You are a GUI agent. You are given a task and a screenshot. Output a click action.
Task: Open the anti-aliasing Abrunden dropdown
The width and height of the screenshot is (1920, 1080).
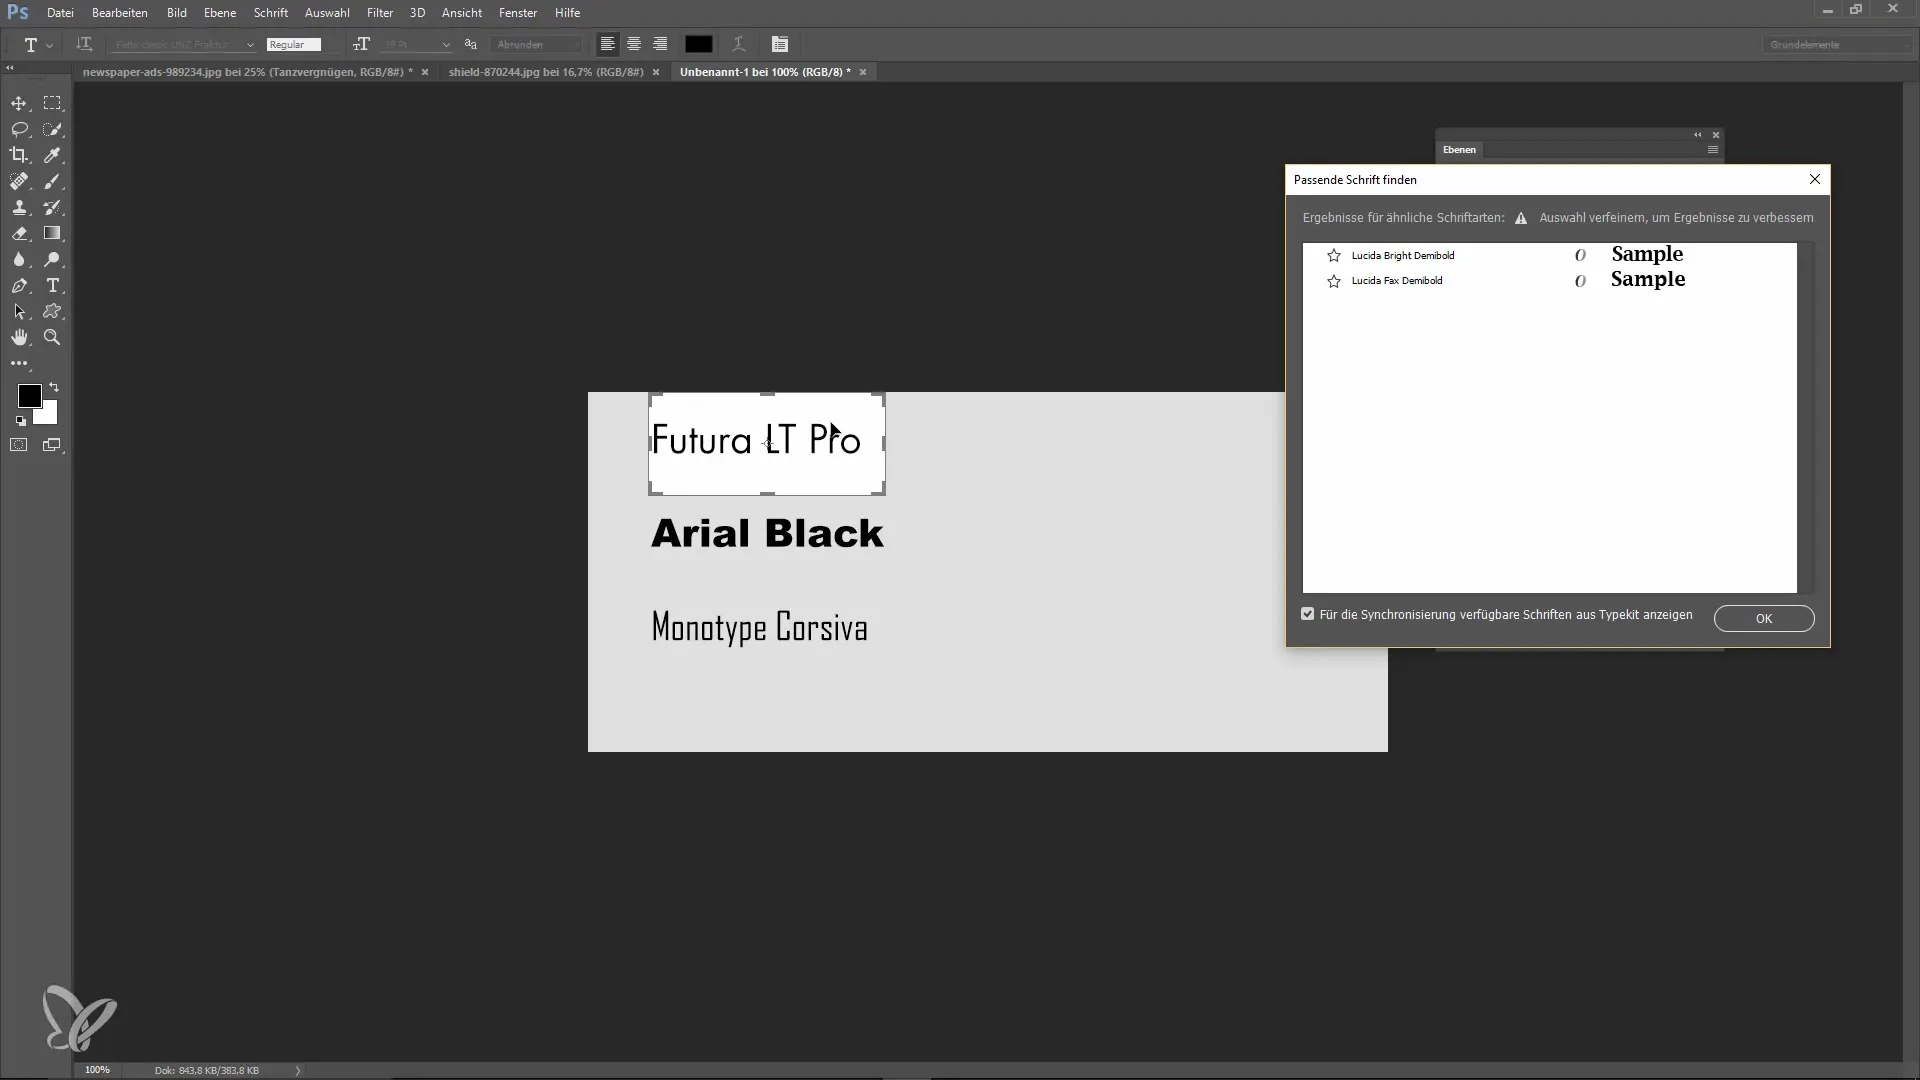pyautogui.click(x=538, y=44)
